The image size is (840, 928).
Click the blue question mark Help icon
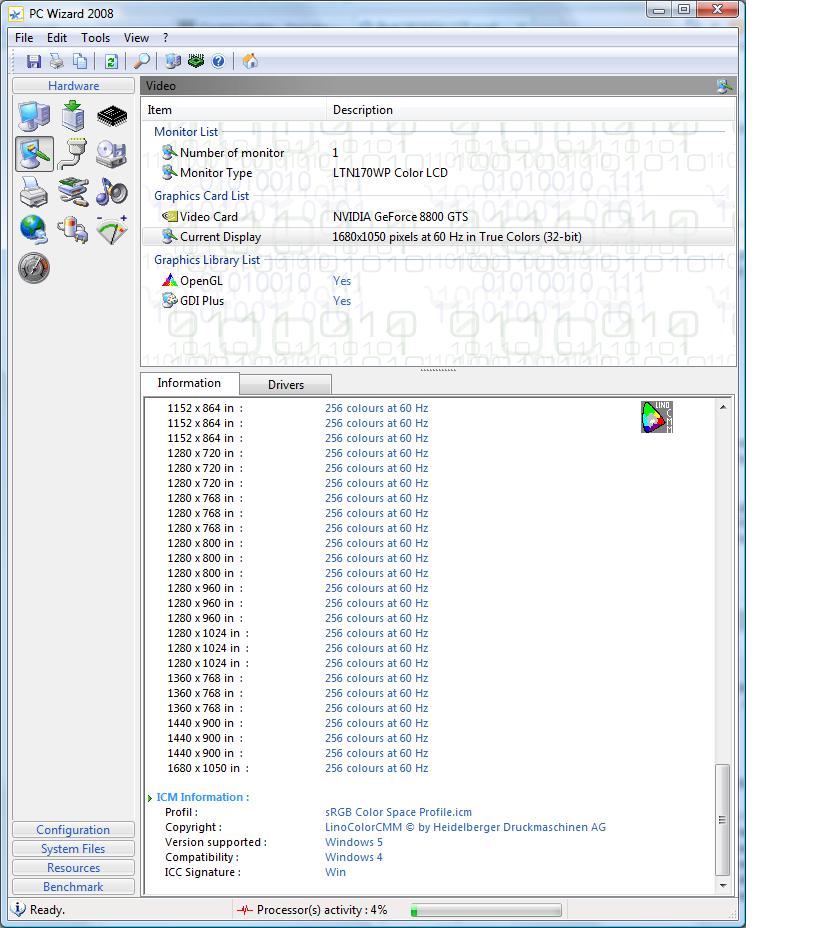click(x=218, y=61)
